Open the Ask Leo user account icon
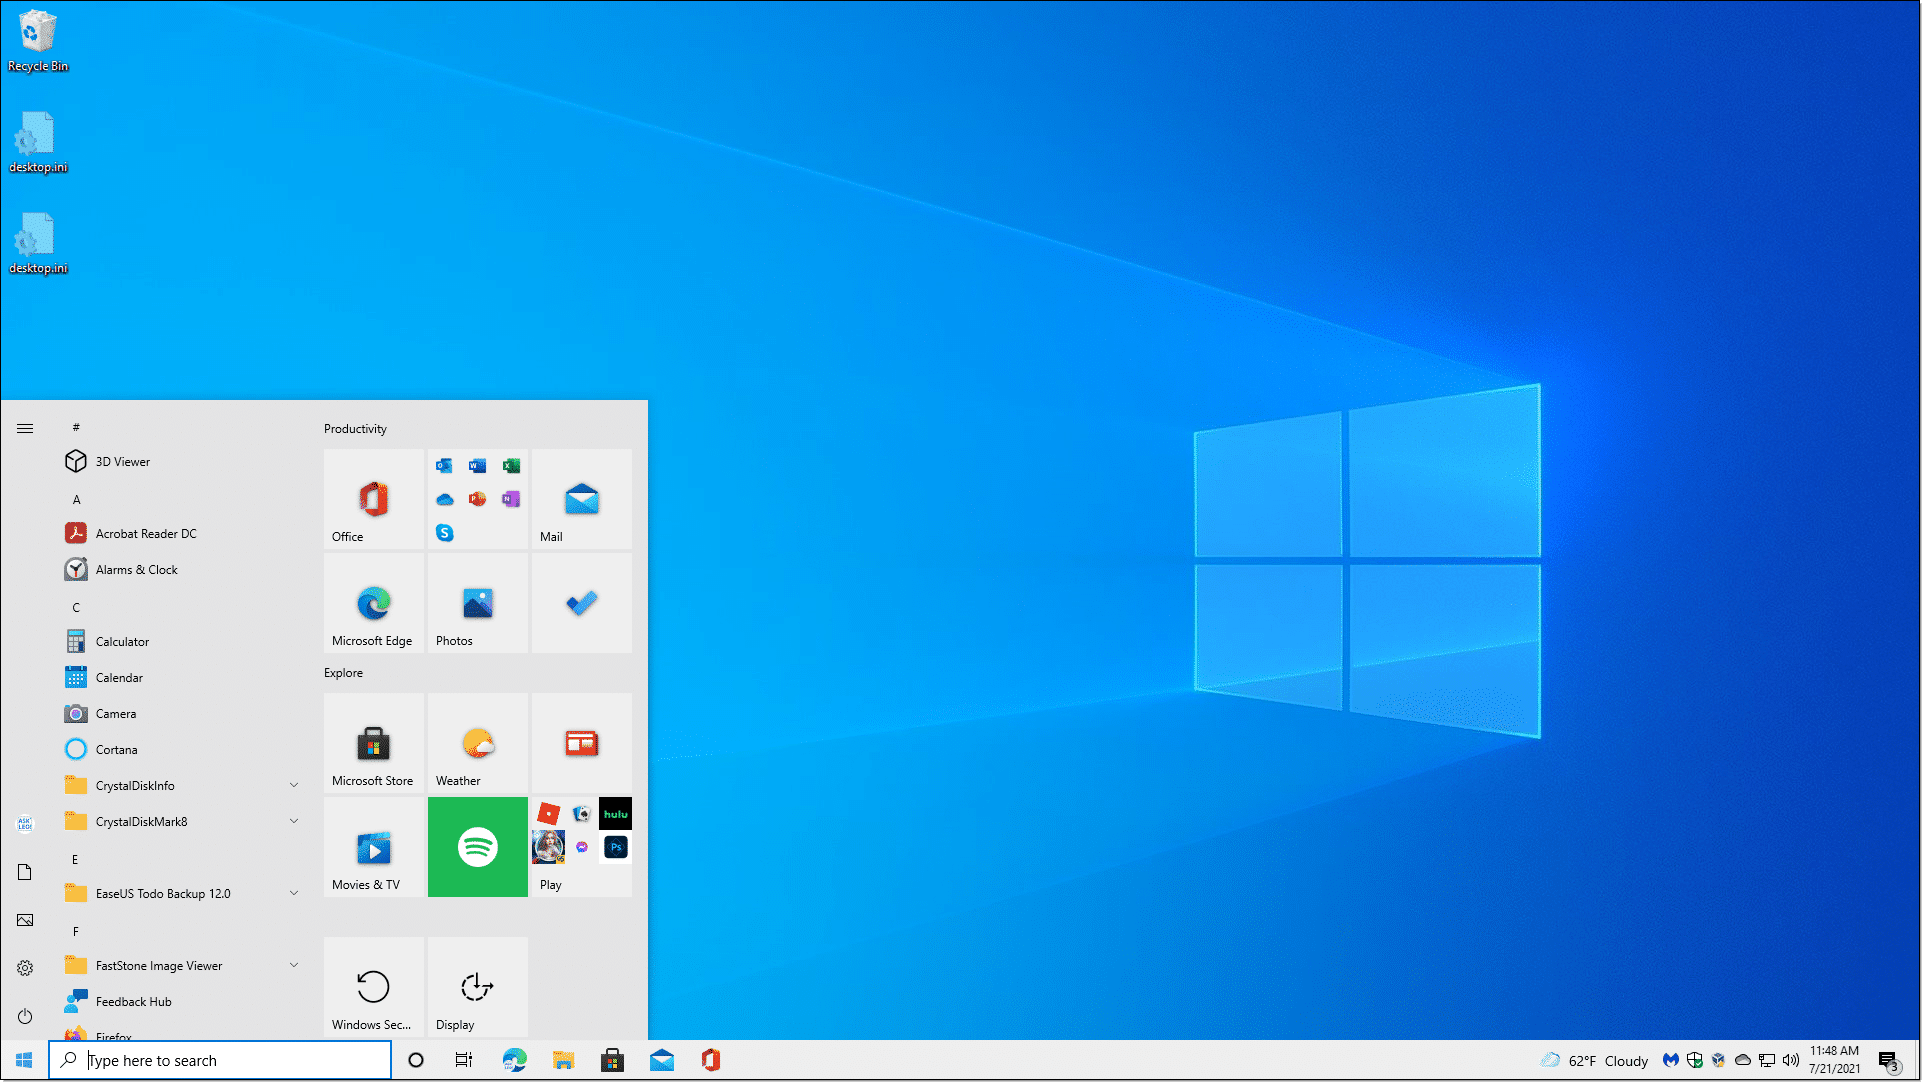The image size is (1925, 1085). tap(25, 824)
